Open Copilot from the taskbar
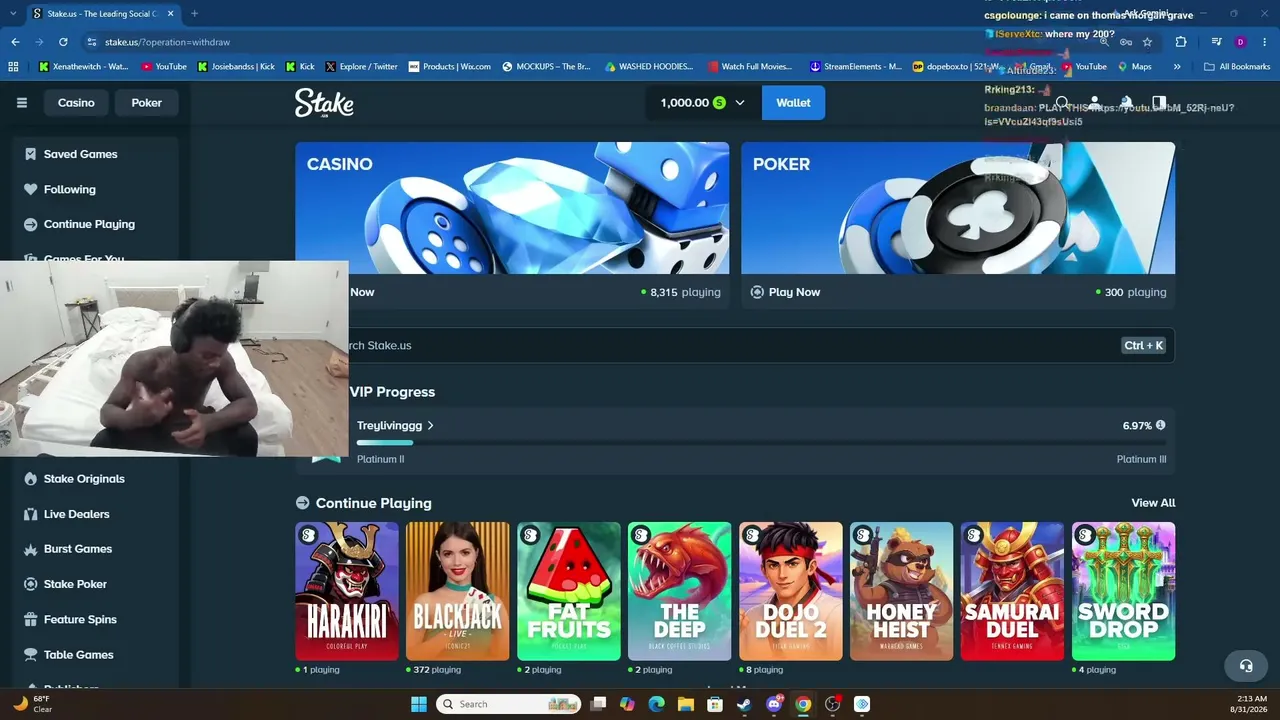Viewport: 1280px width, 720px height. pyautogui.click(x=627, y=704)
